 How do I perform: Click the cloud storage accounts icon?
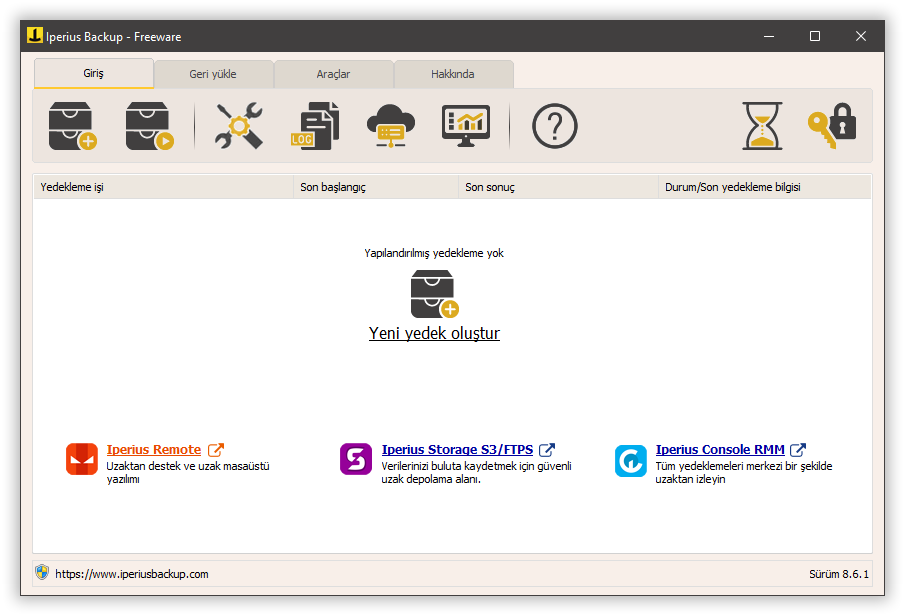click(x=391, y=126)
